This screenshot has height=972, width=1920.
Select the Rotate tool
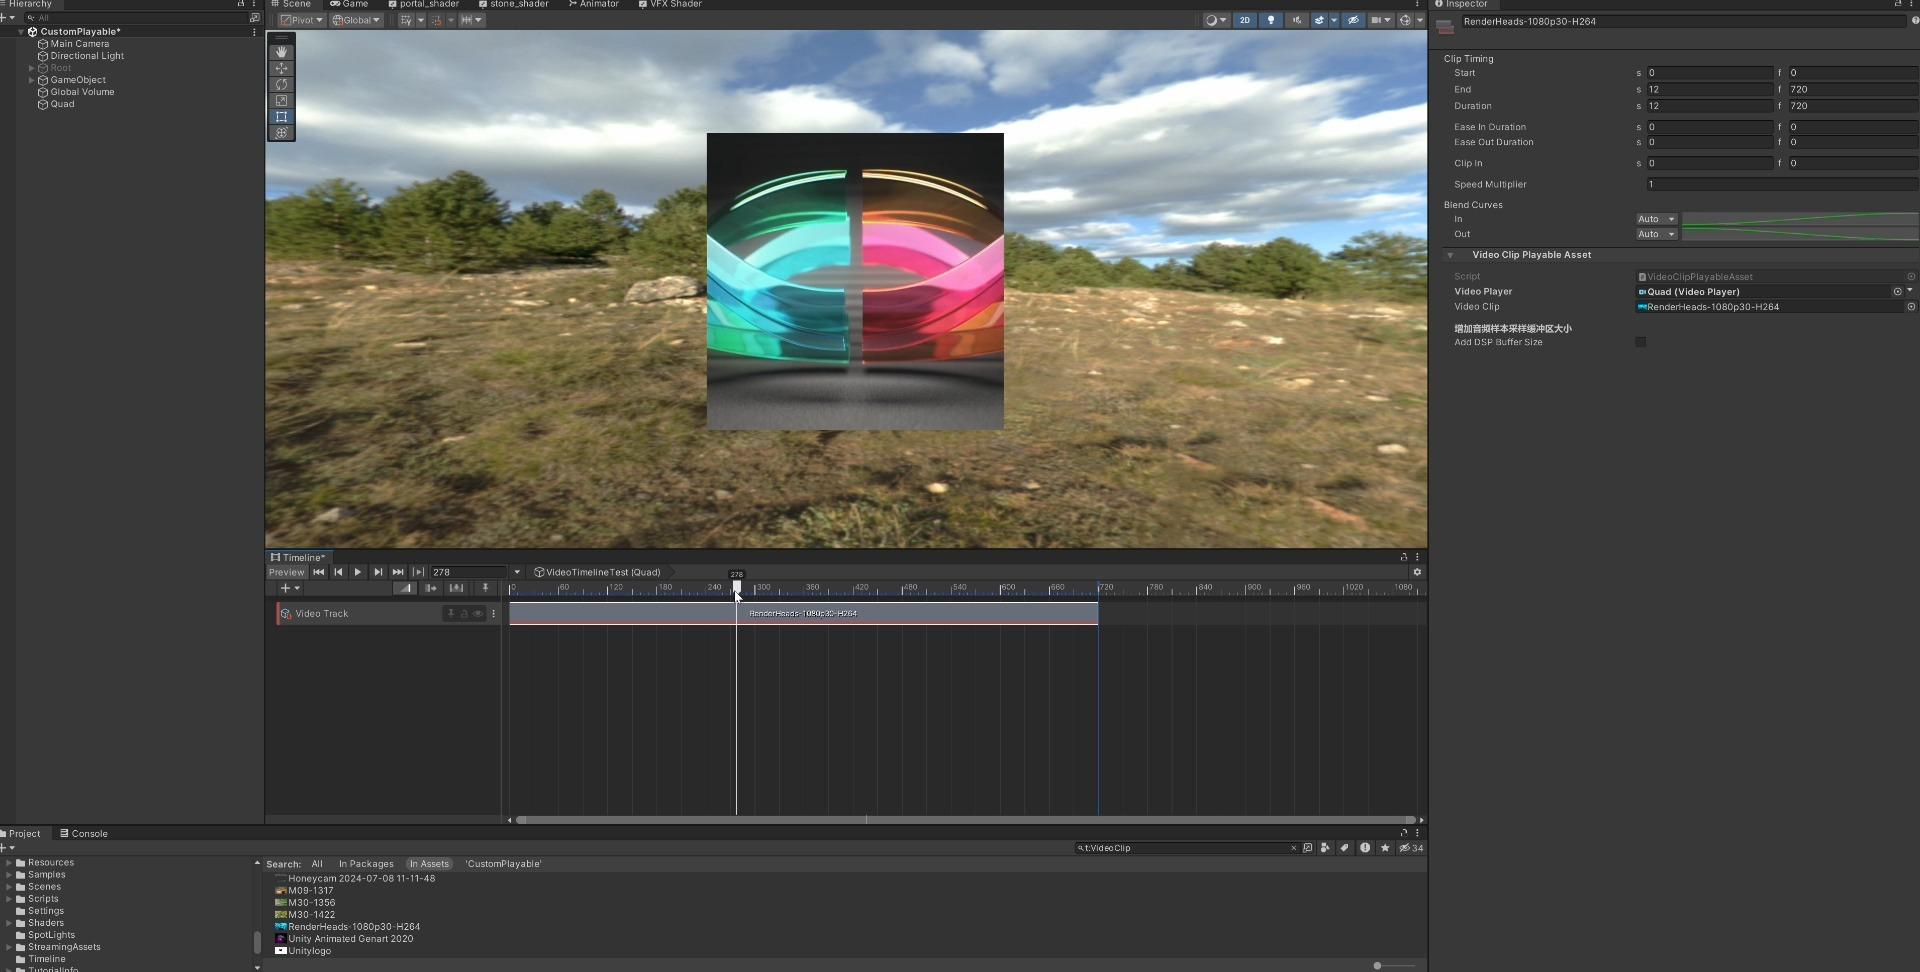coord(281,84)
